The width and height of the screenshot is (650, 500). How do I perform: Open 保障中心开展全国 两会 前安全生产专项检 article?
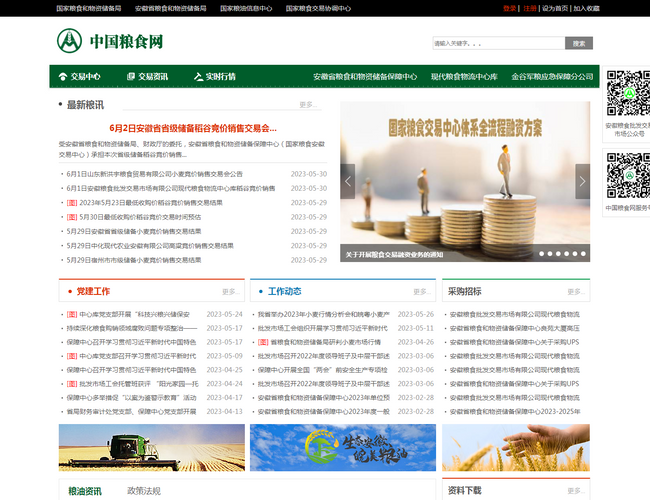[x=323, y=370]
